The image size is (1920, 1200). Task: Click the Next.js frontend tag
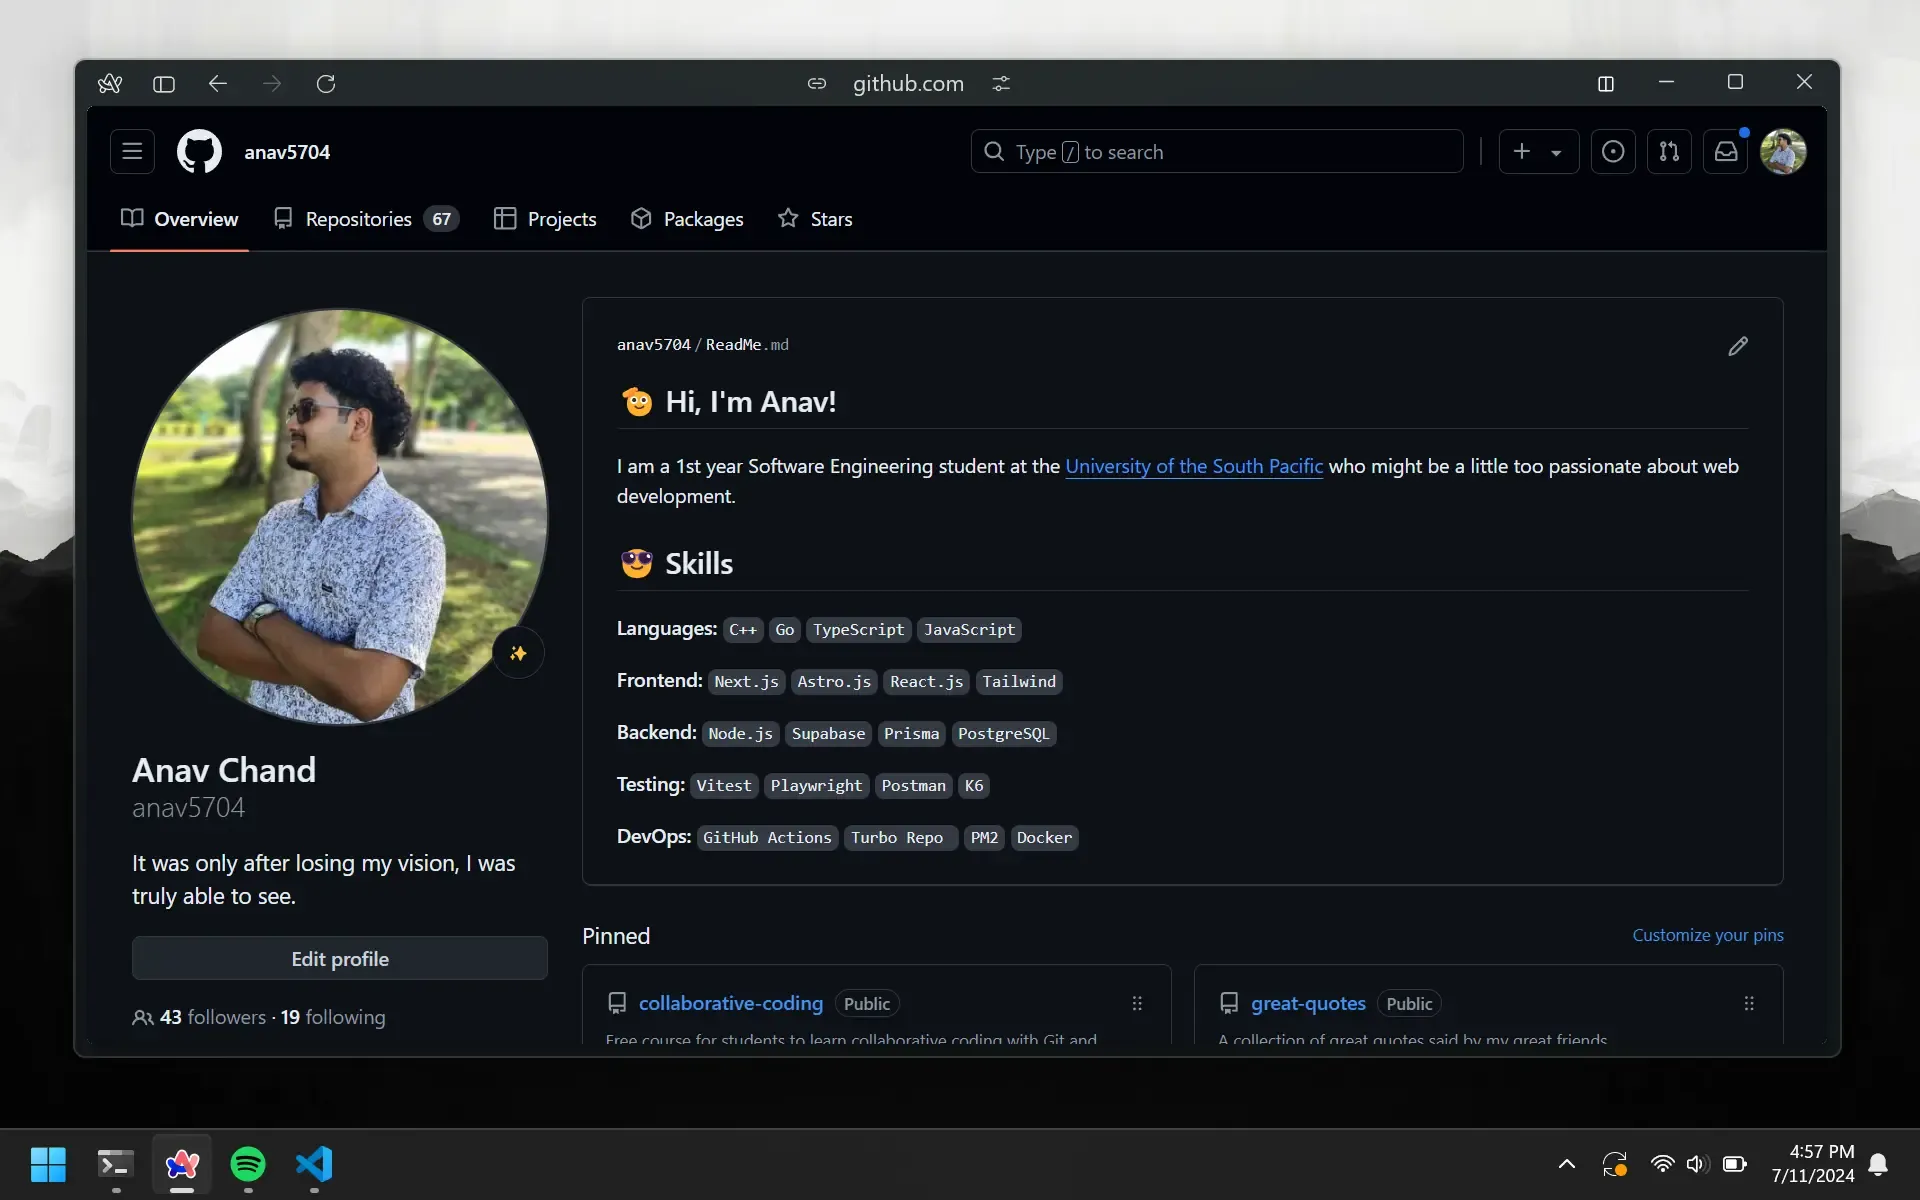pyautogui.click(x=746, y=682)
